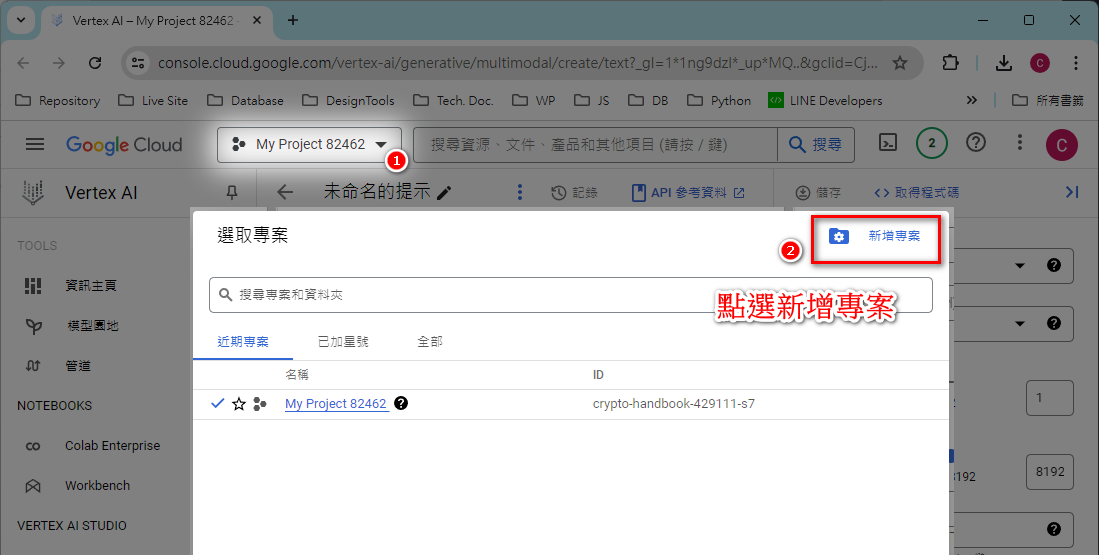1099x555 pixels.
Task: Click the Colab Enterprise CO icon
Action: point(33,446)
